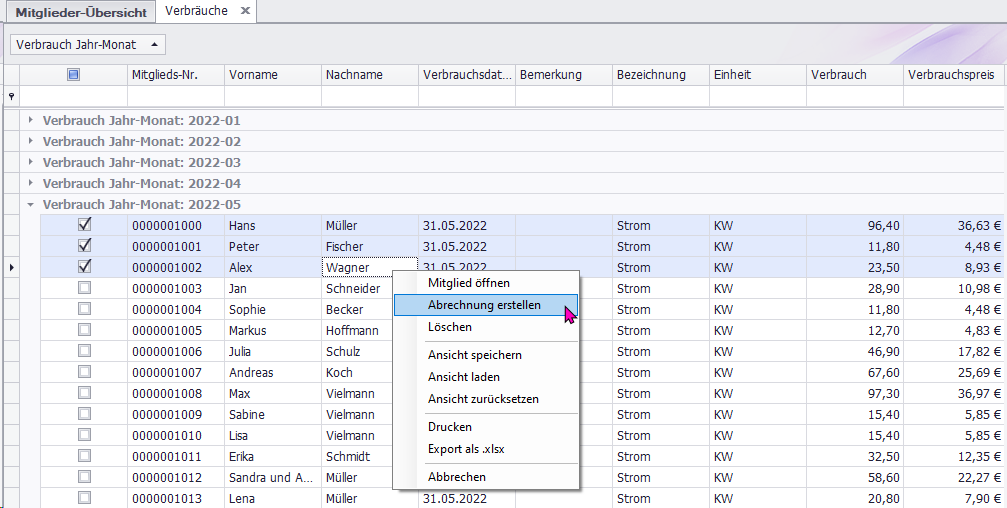Uncheck the checkbox for Peter Fischer
This screenshot has width=1007, height=508.
(x=85, y=246)
